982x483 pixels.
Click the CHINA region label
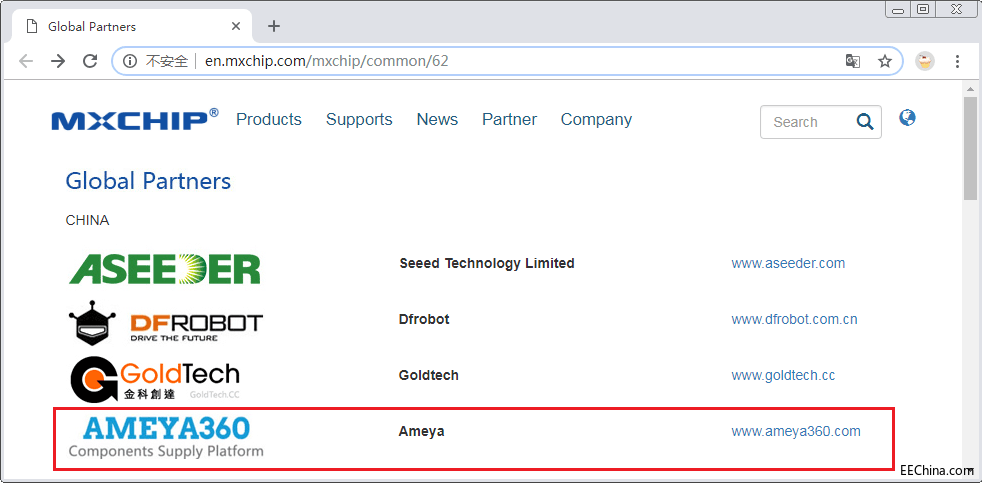[x=87, y=221]
